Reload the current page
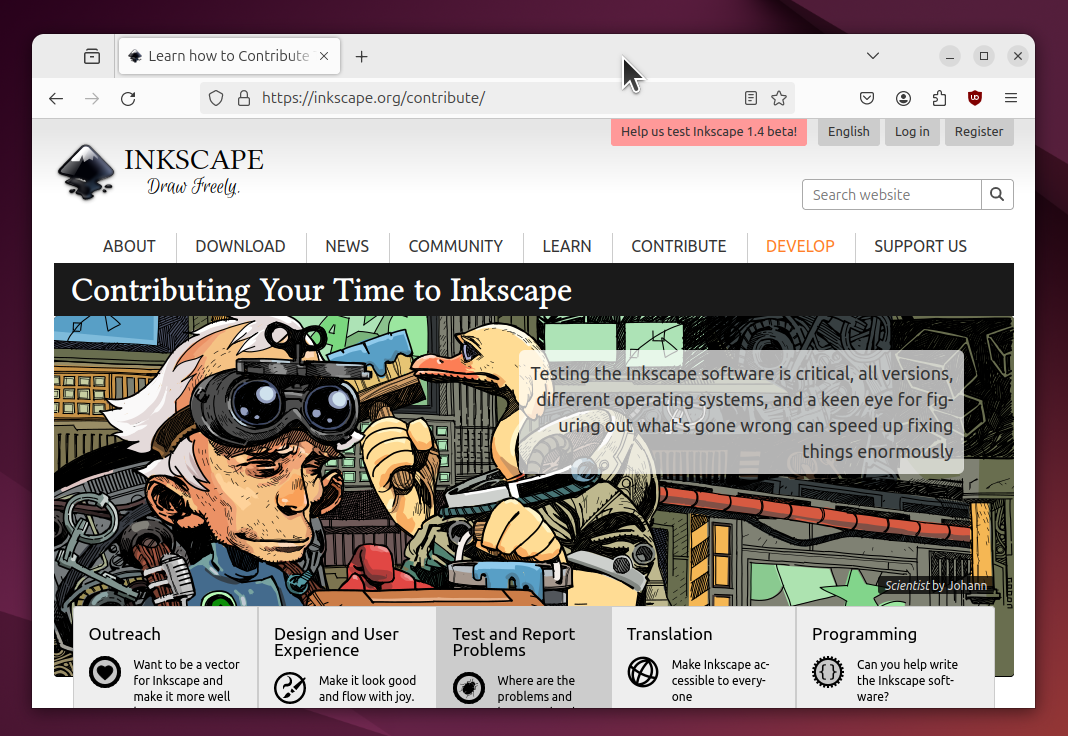Image resolution: width=1068 pixels, height=736 pixels. [x=128, y=98]
